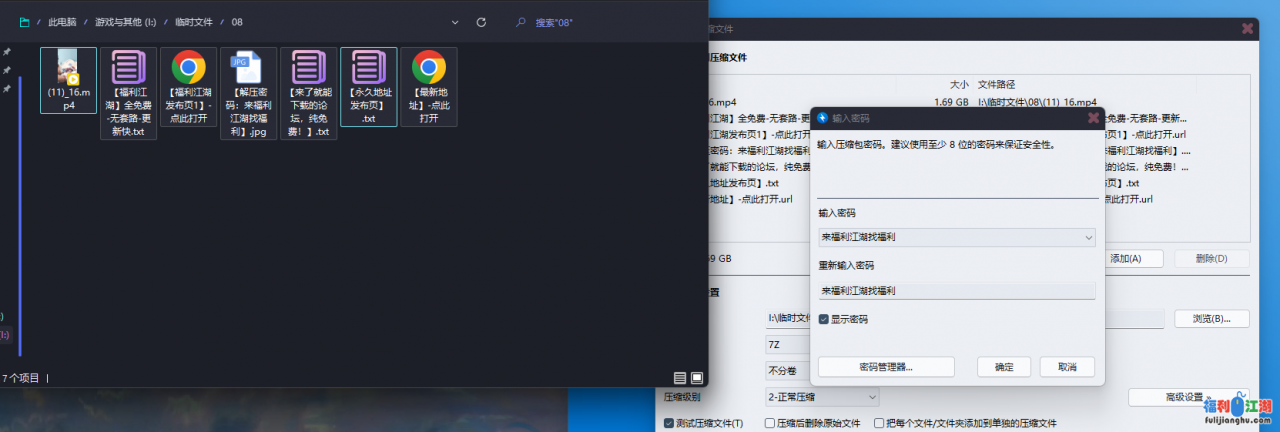
Task: Click the 重新输入密码 text field
Action: click(956, 291)
